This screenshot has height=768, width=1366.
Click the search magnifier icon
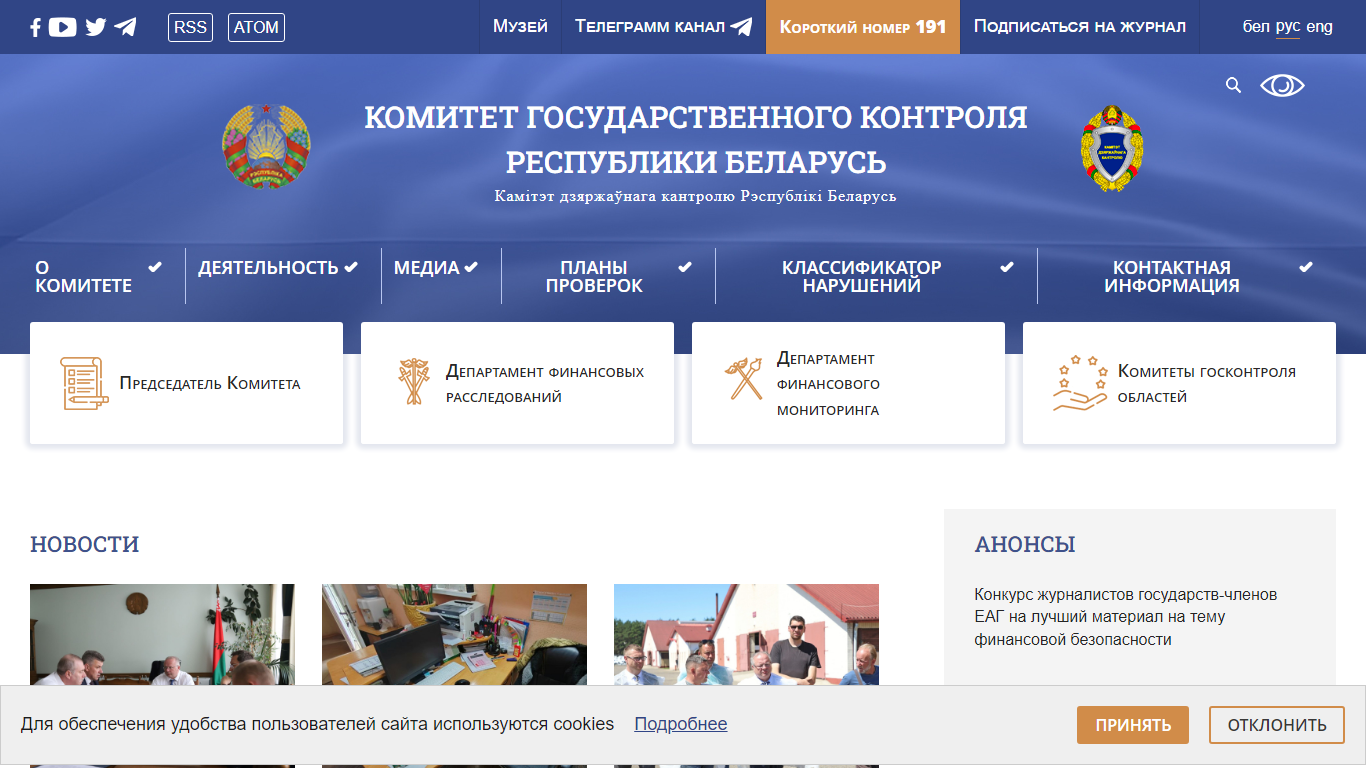coord(1233,85)
